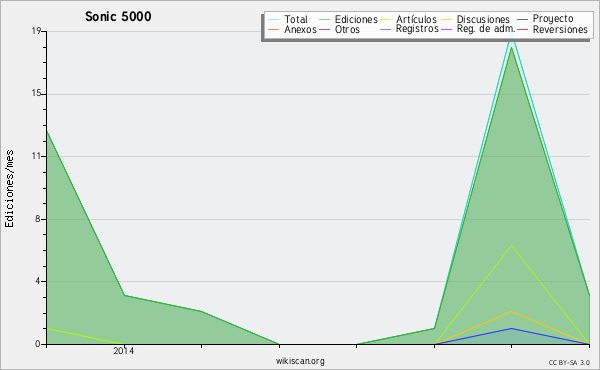
Task: Click the Proyecto legend label
Action: (553, 19)
